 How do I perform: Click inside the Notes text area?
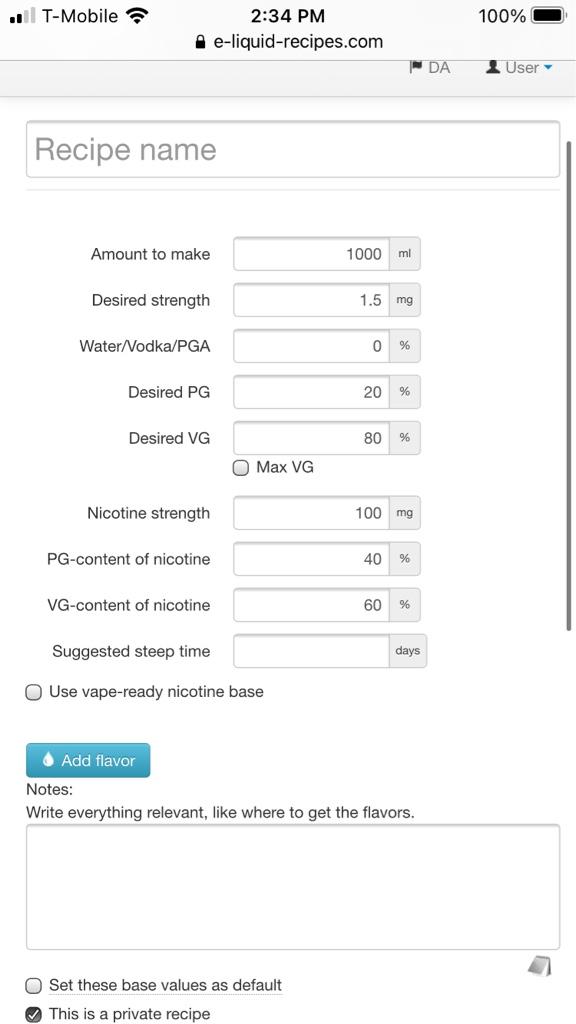(293, 887)
